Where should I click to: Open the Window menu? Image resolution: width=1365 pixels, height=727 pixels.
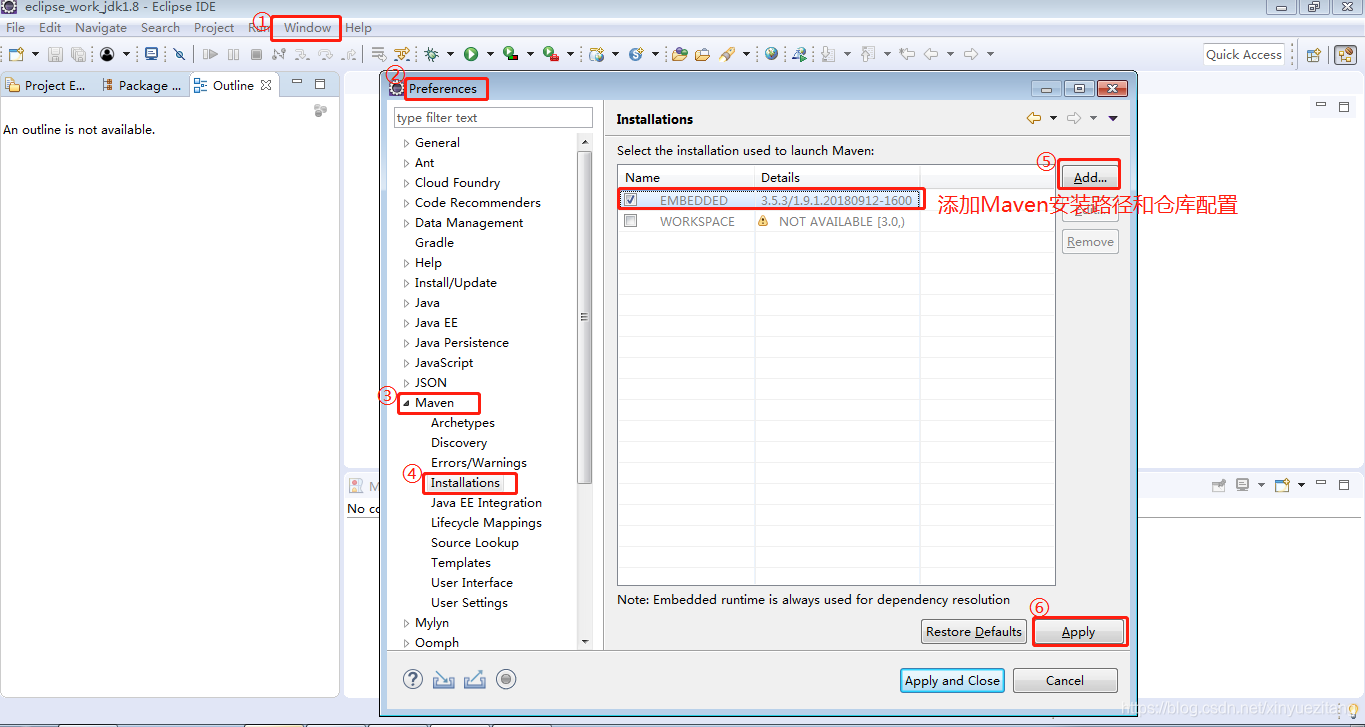[x=307, y=28]
